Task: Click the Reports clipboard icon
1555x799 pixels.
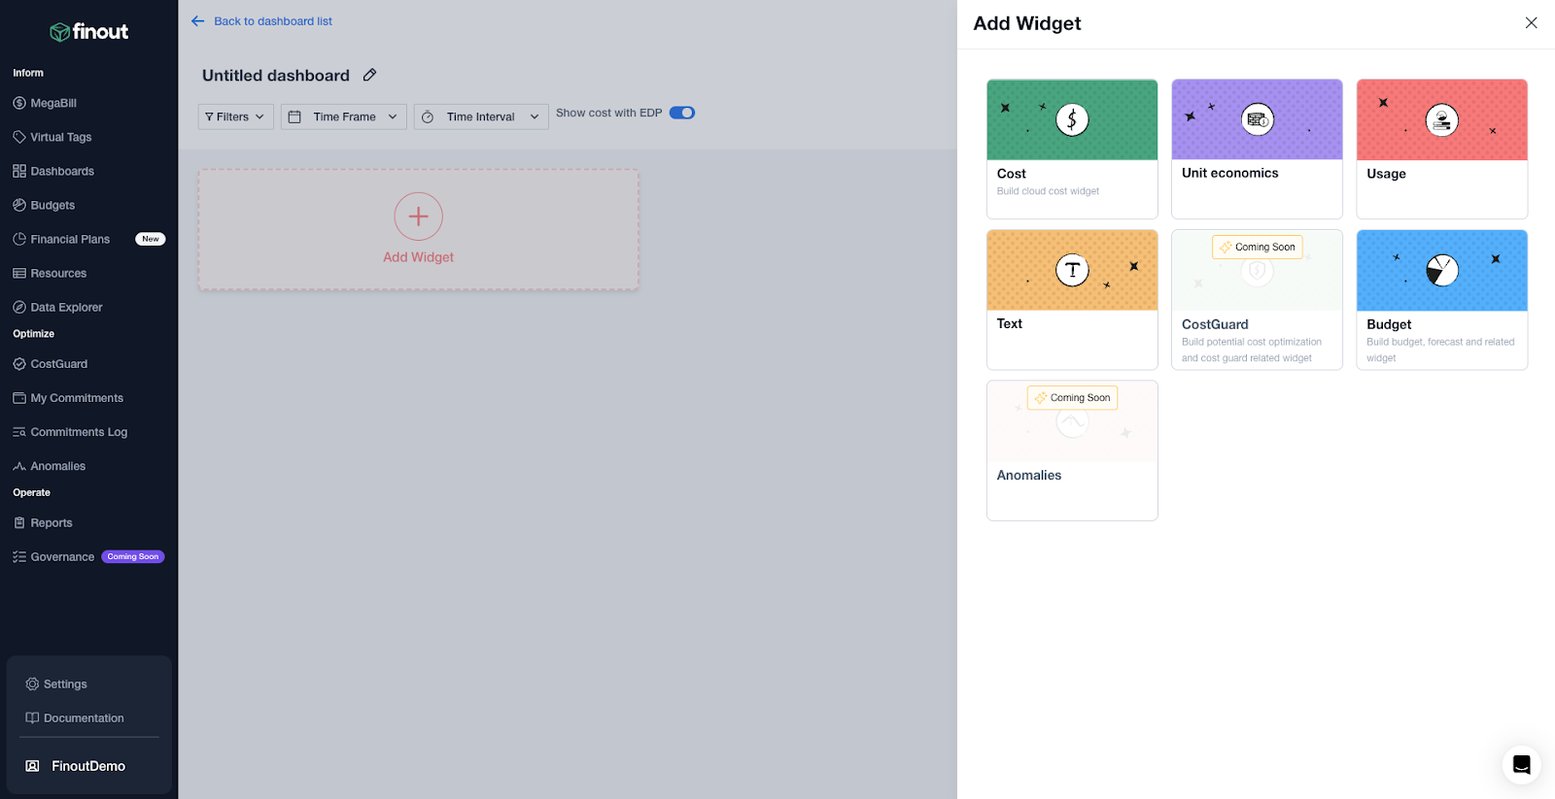Action: pyautogui.click(x=19, y=523)
